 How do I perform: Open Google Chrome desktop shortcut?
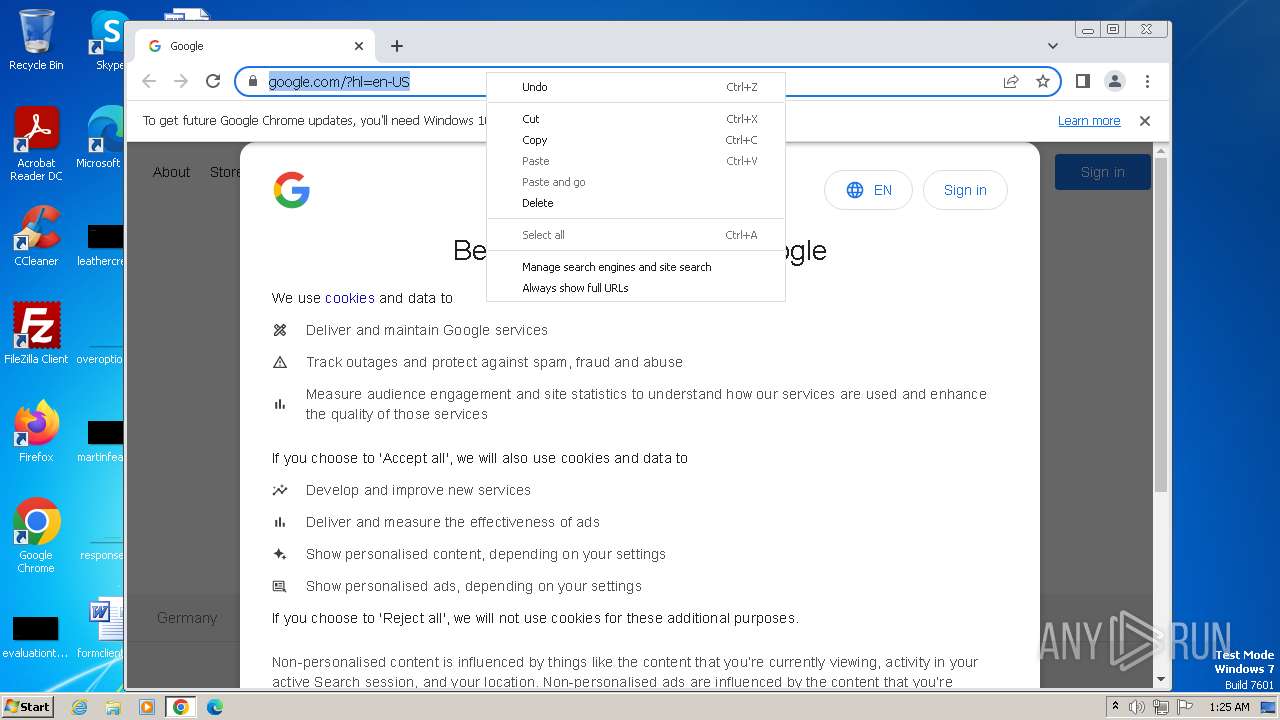coord(36,536)
